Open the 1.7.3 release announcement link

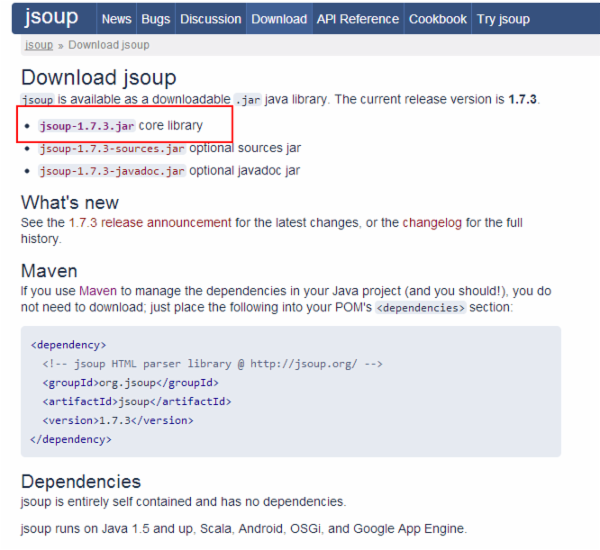pos(150,223)
